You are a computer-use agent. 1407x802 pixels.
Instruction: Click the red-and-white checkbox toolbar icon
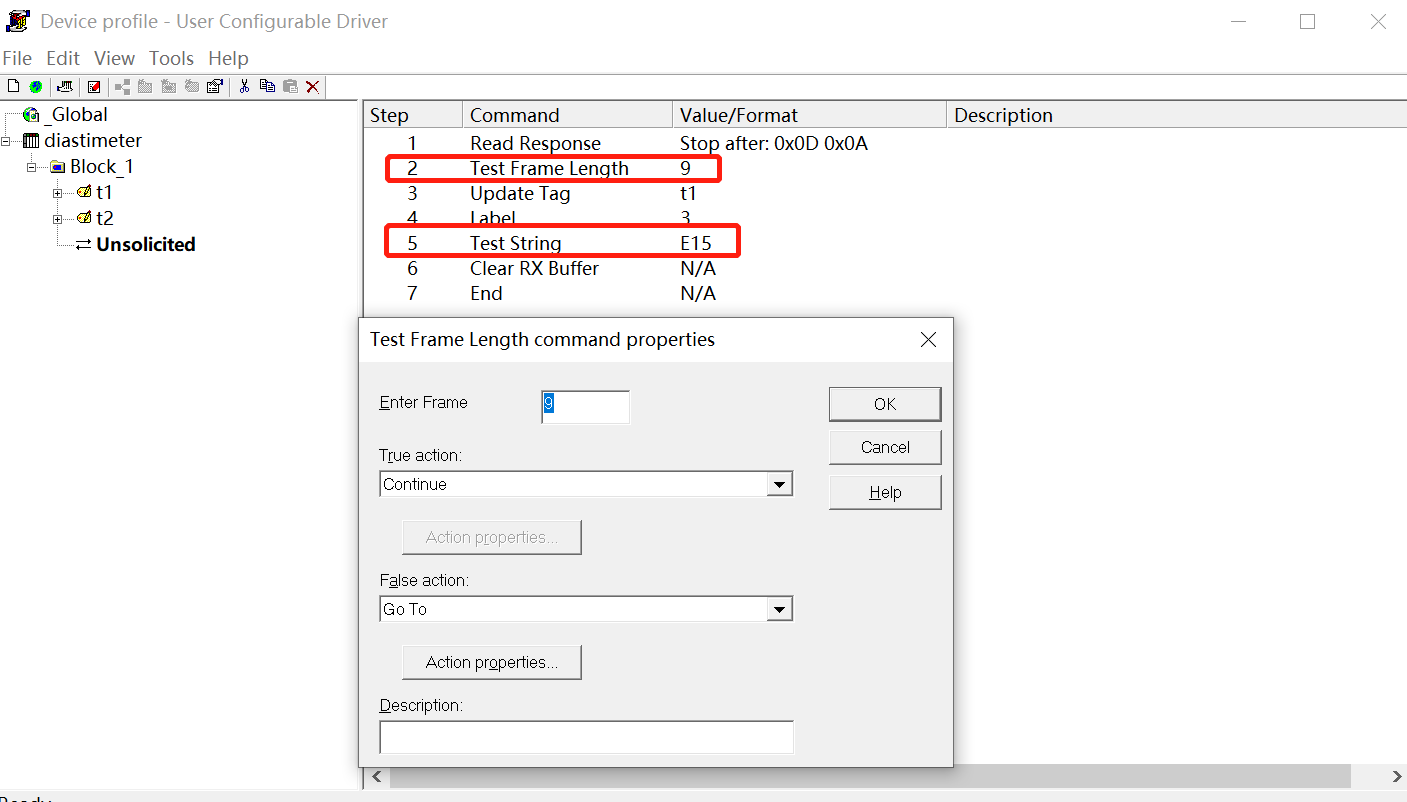coord(94,87)
